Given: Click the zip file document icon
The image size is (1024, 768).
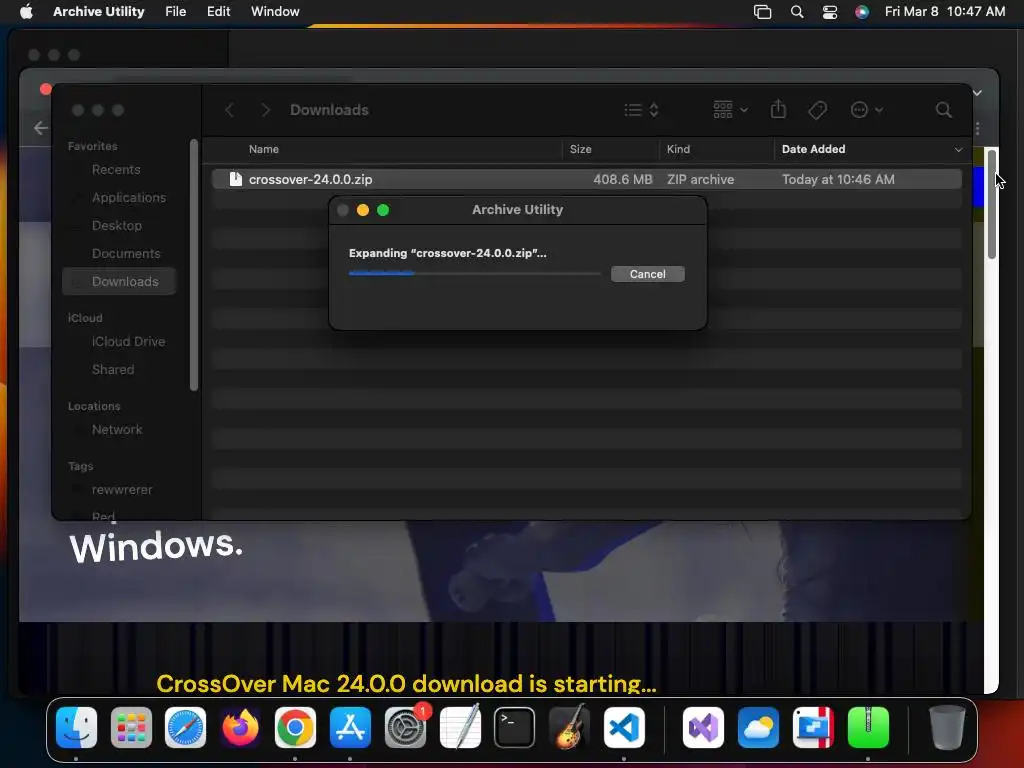Looking at the screenshot, I should click(x=235, y=179).
